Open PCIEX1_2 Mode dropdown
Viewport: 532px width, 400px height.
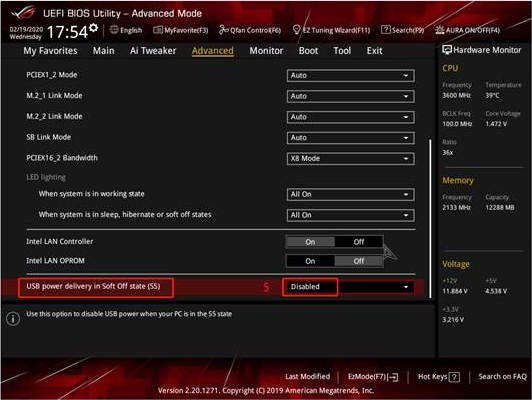coord(350,76)
